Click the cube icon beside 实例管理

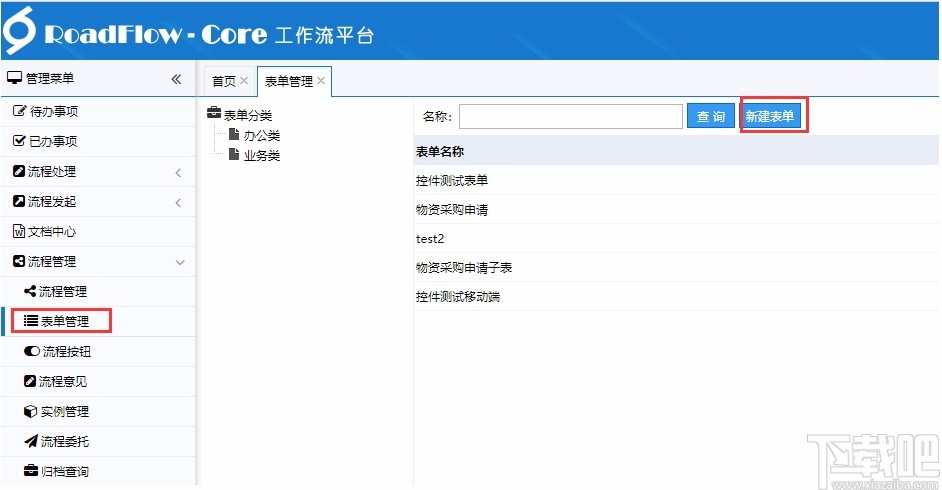click(31, 411)
